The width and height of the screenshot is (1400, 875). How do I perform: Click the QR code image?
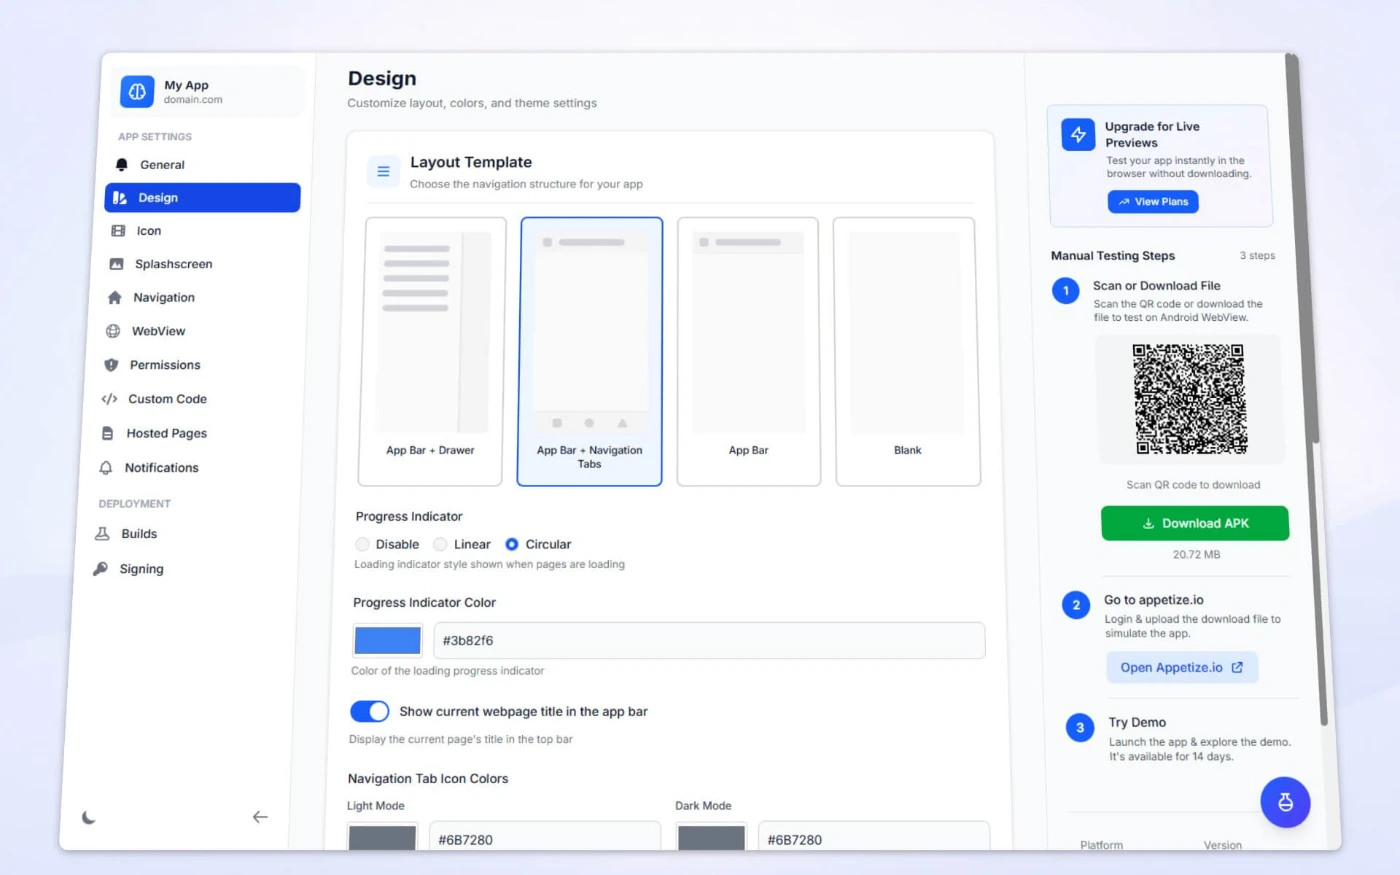pos(1189,399)
